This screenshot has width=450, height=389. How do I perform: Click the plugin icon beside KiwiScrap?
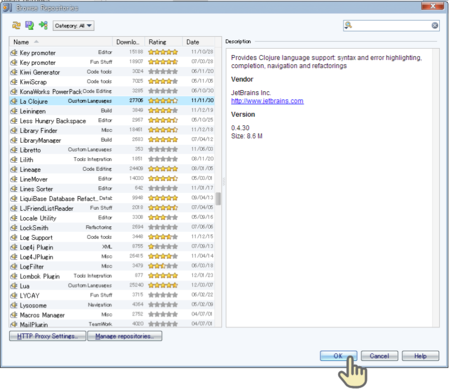pos(14,81)
